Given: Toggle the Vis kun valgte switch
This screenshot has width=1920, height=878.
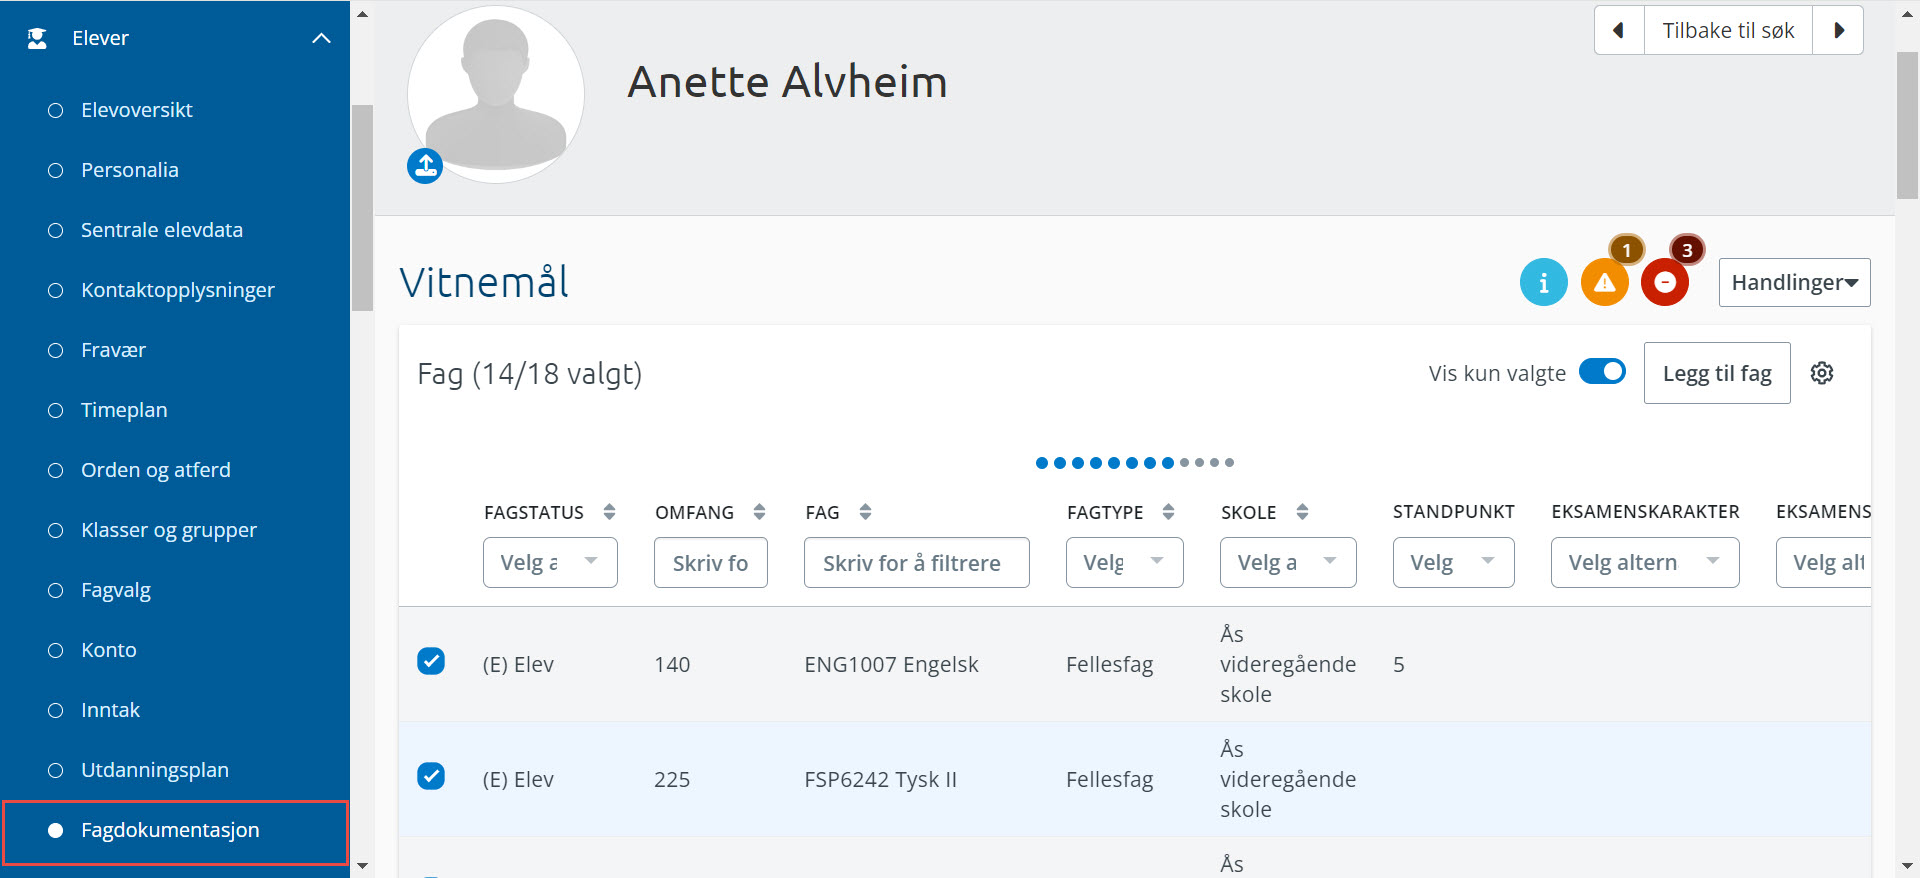Looking at the screenshot, I should 1602,372.
